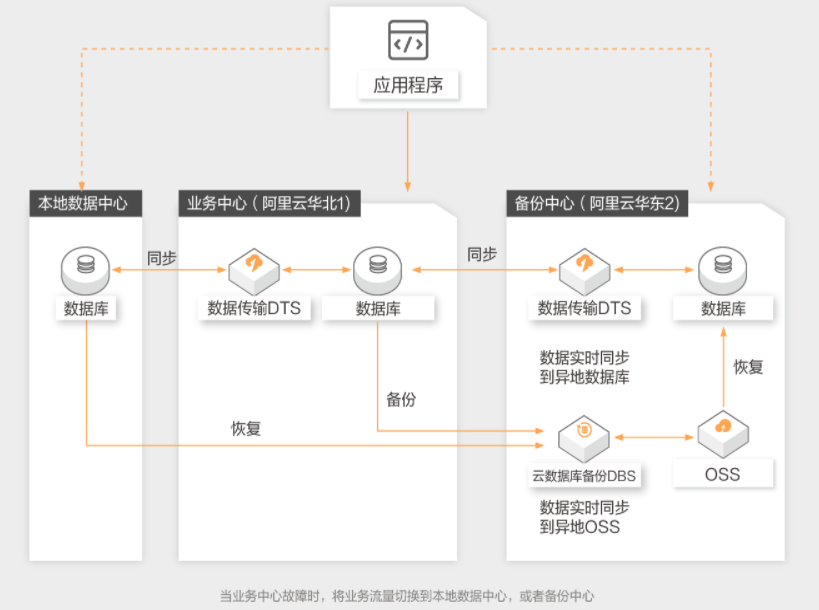819x610 pixels.
Task: Click 同步 label between business and backup centers
Action: click(482, 255)
